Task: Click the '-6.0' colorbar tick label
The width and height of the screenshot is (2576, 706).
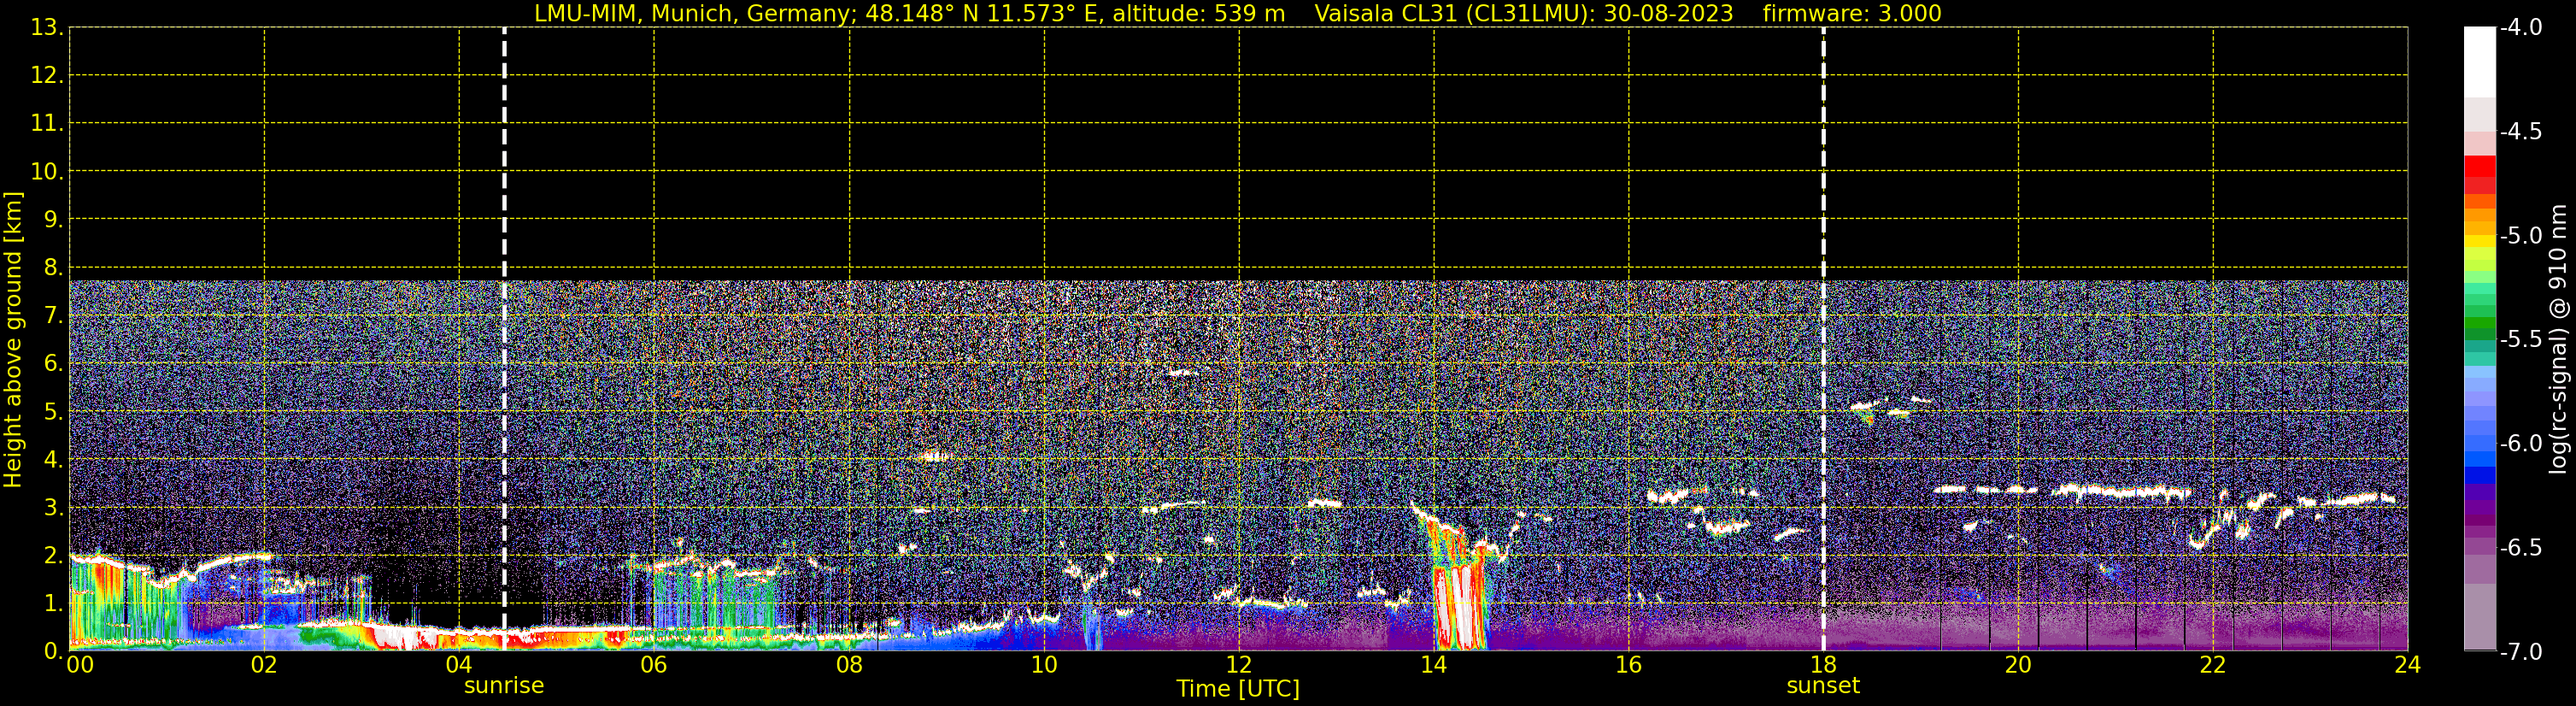Action: coord(2520,444)
